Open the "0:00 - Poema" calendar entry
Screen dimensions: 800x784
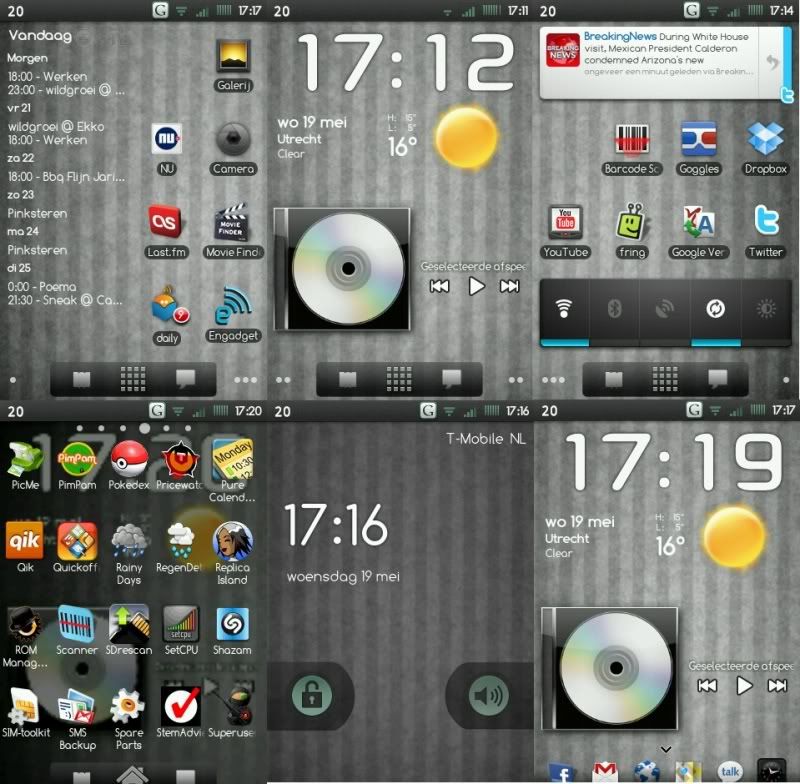point(42,287)
